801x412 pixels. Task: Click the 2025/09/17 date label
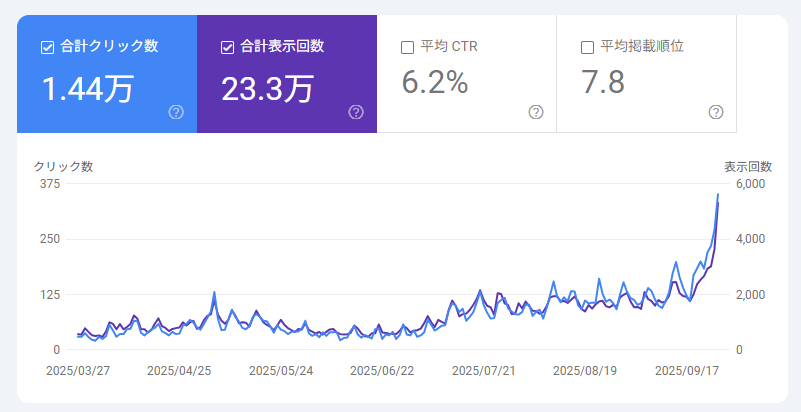click(x=687, y=370)
